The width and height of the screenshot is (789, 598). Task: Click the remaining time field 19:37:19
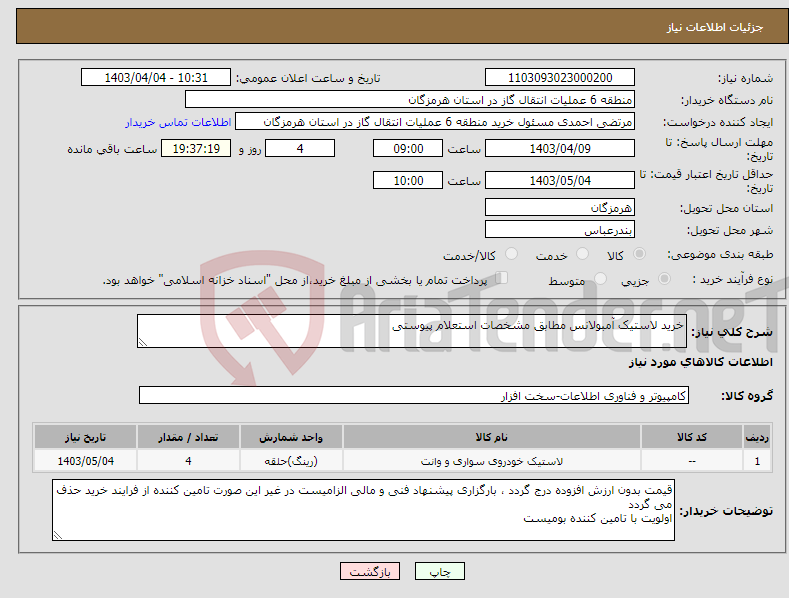pyautogui.click(x=196, y=148)
